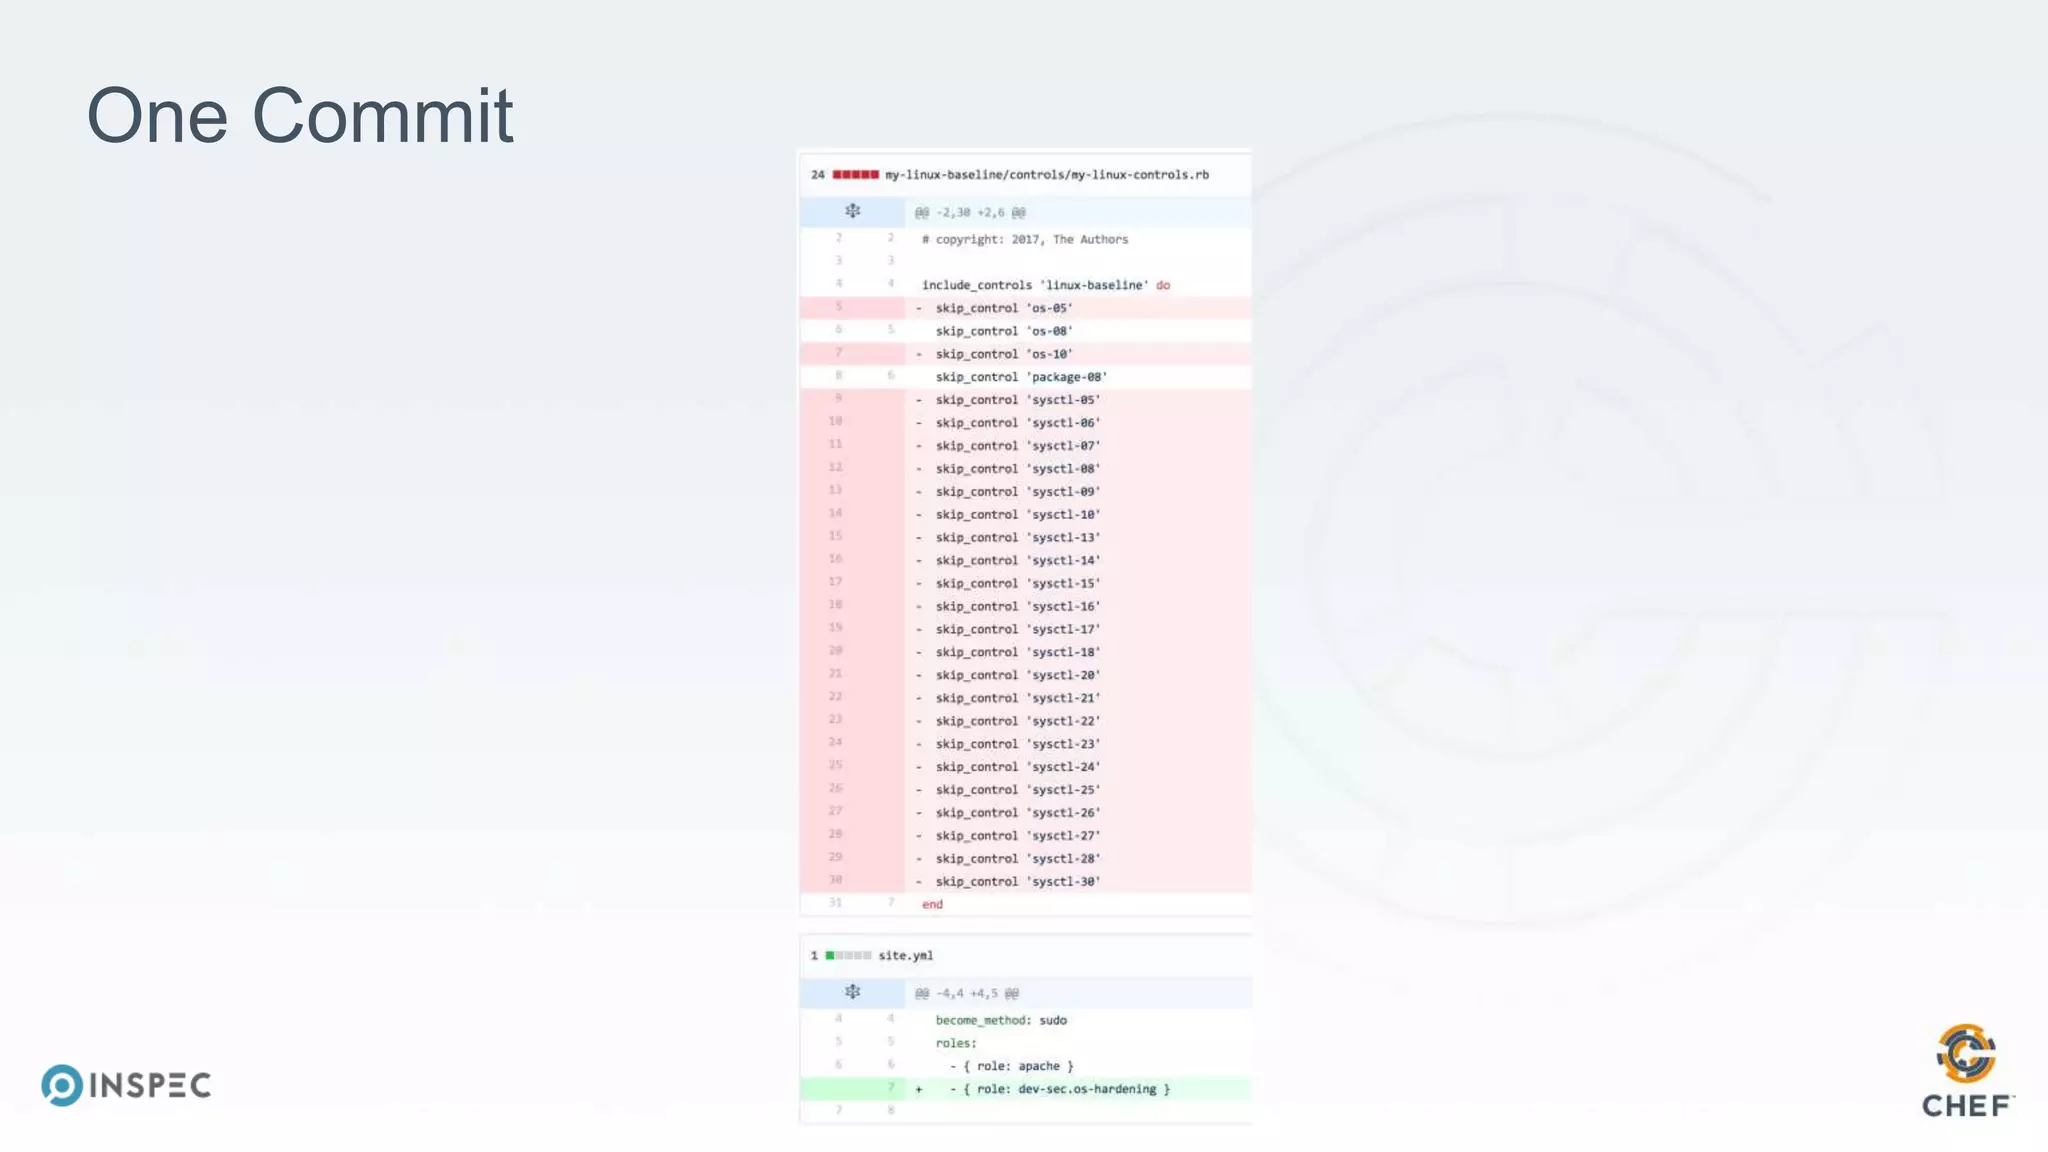Expand the diff hunk in my-linux-controls.rb
2048x1152 pixels.
(852, 211)
